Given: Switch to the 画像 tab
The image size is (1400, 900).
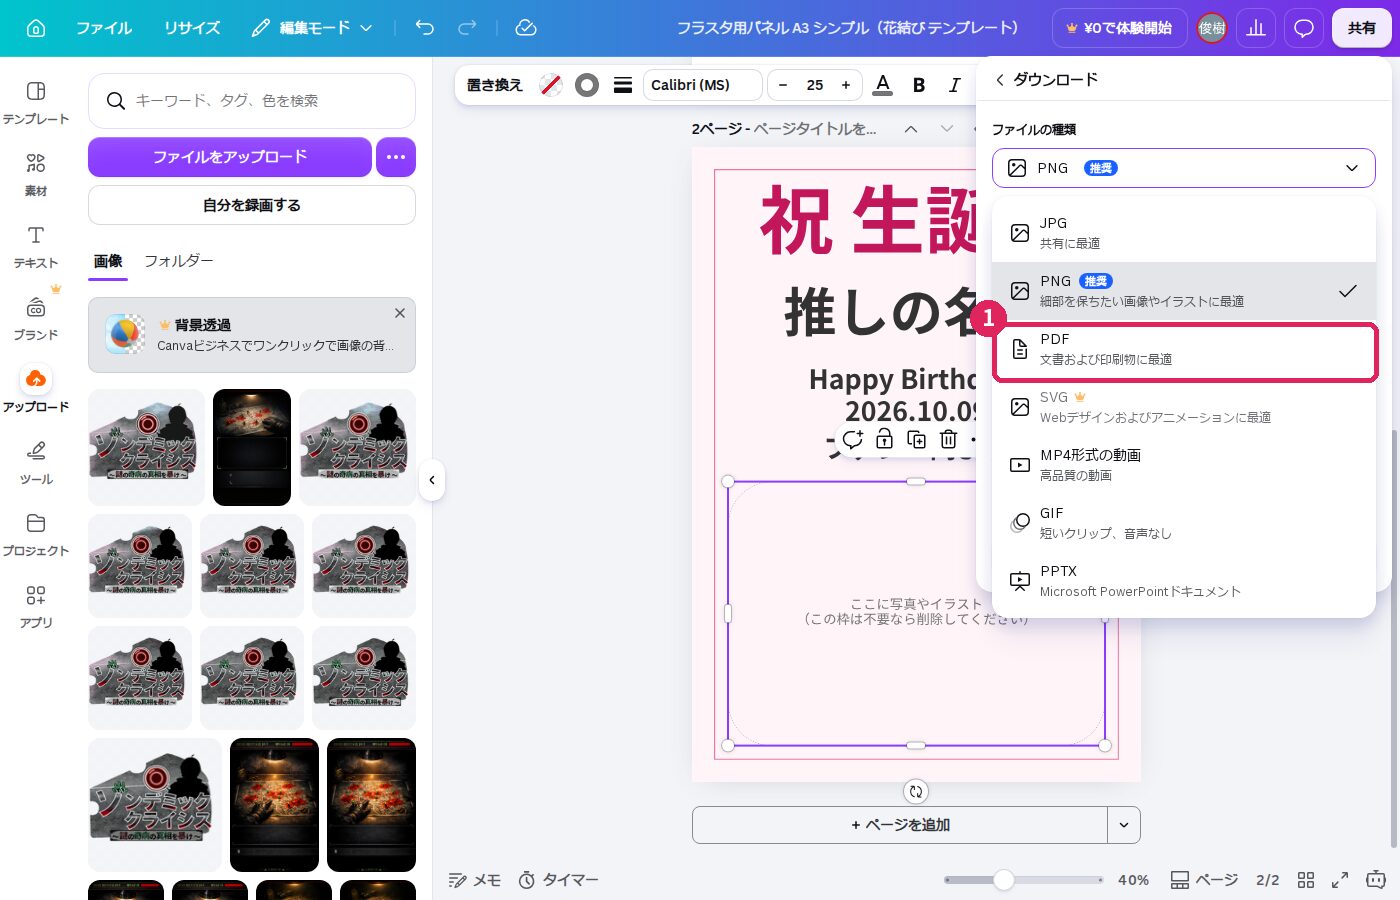Looking at the screenshot, I should [108, 261].
